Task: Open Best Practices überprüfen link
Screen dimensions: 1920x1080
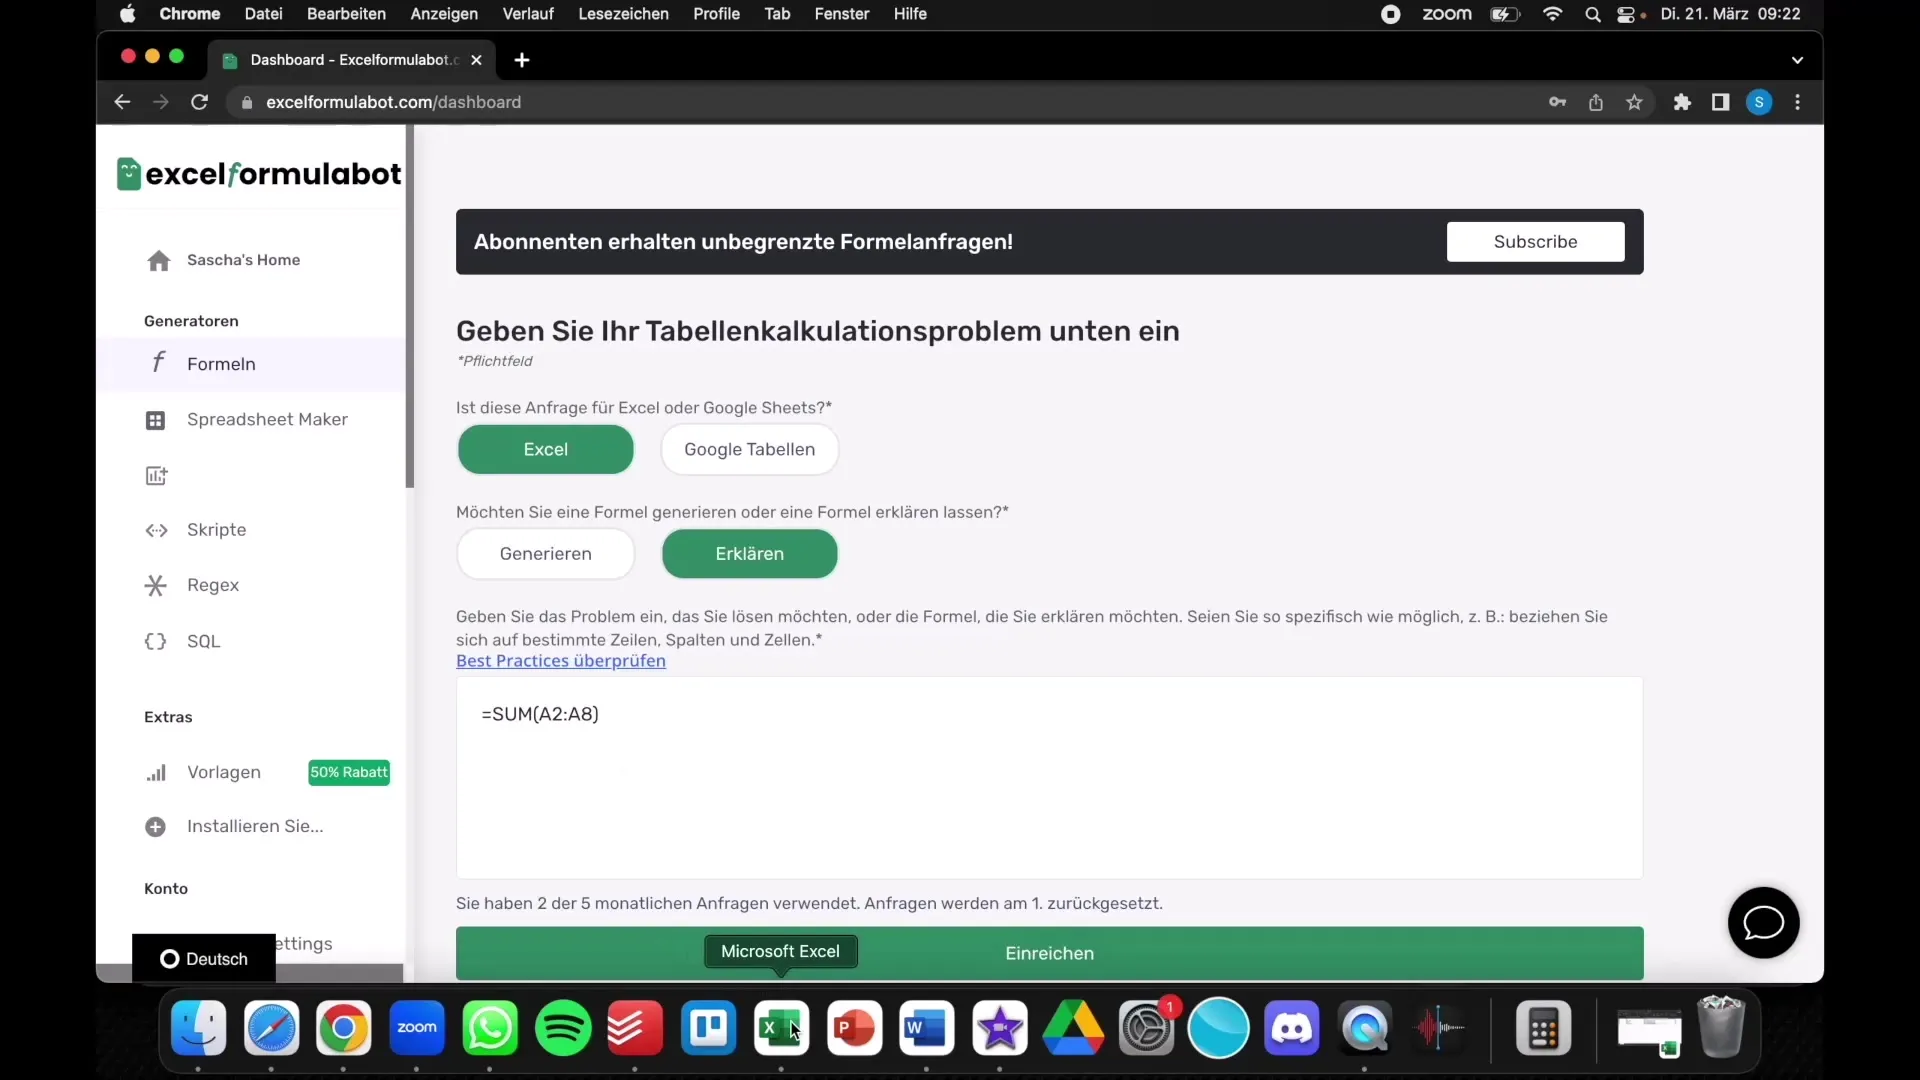Action: (561, 661)
